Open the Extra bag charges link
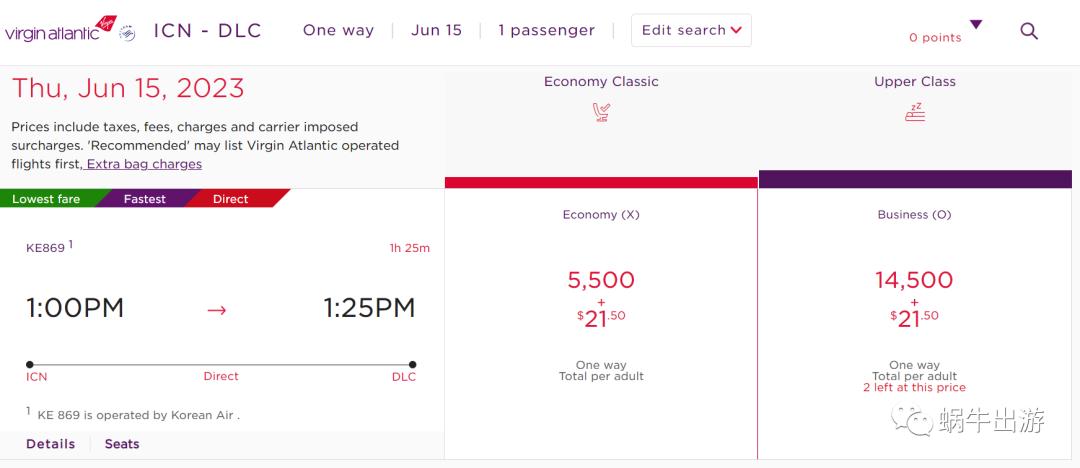1080x468 pixels. 144,164
